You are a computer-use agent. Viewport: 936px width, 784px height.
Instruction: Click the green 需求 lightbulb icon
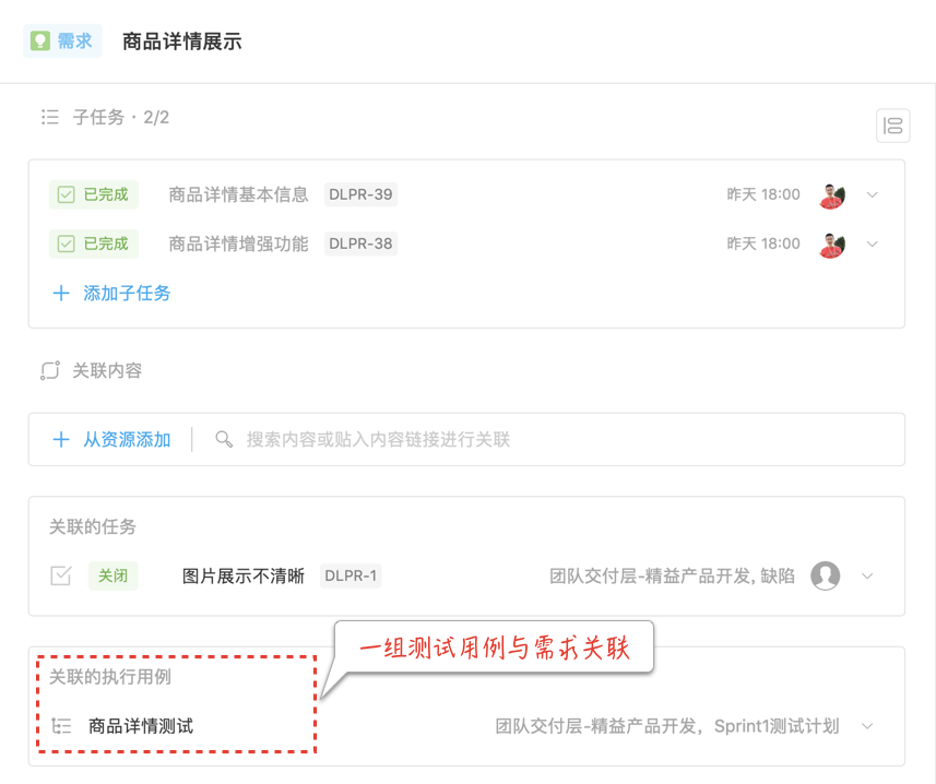tap(40, 41)
